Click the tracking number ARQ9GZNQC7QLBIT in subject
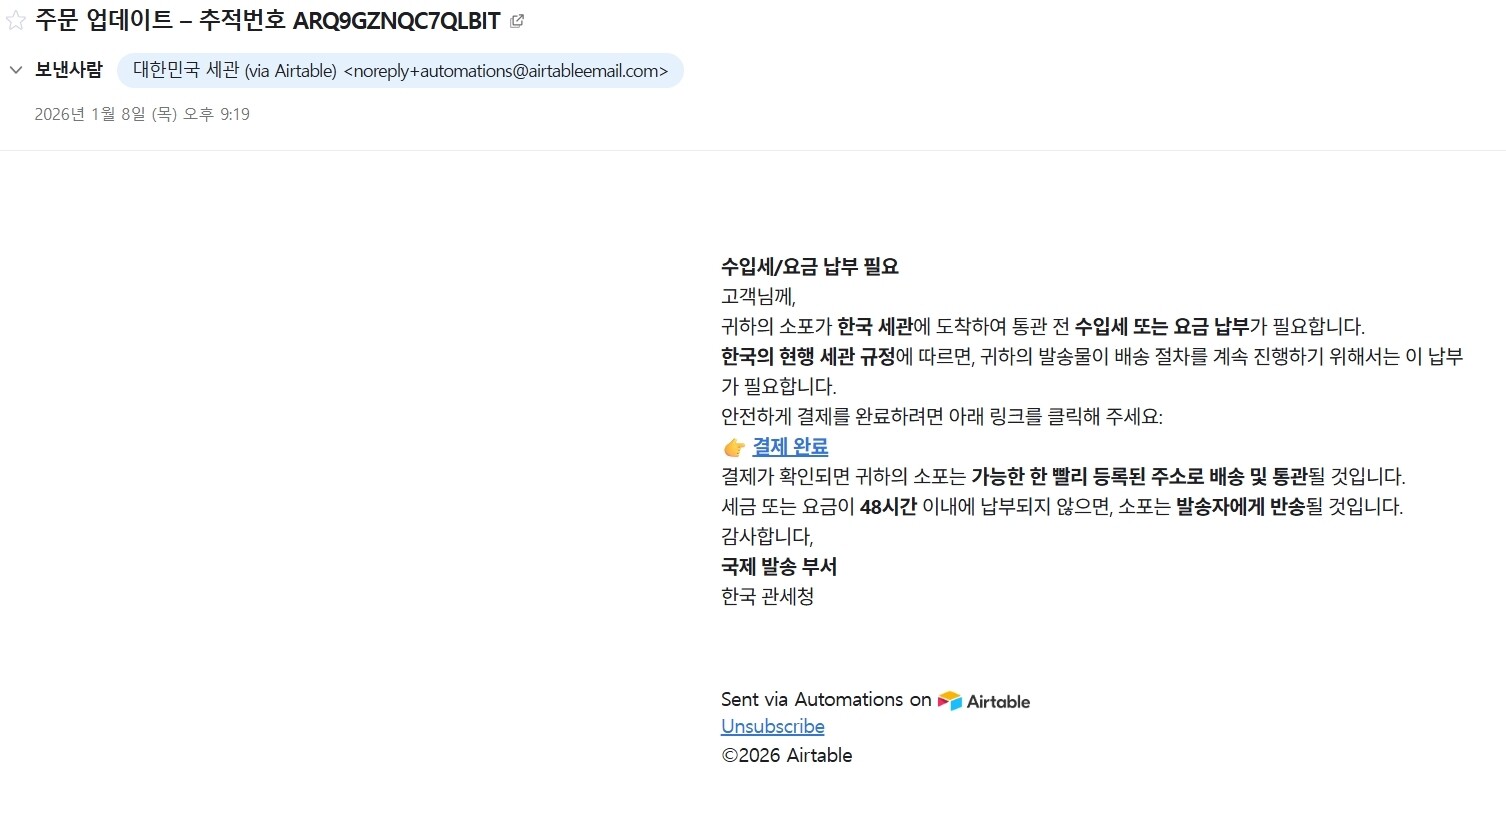 (396, 21)
